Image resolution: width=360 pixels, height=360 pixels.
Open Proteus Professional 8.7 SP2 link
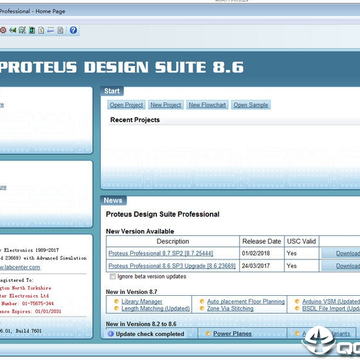point(161,253)
